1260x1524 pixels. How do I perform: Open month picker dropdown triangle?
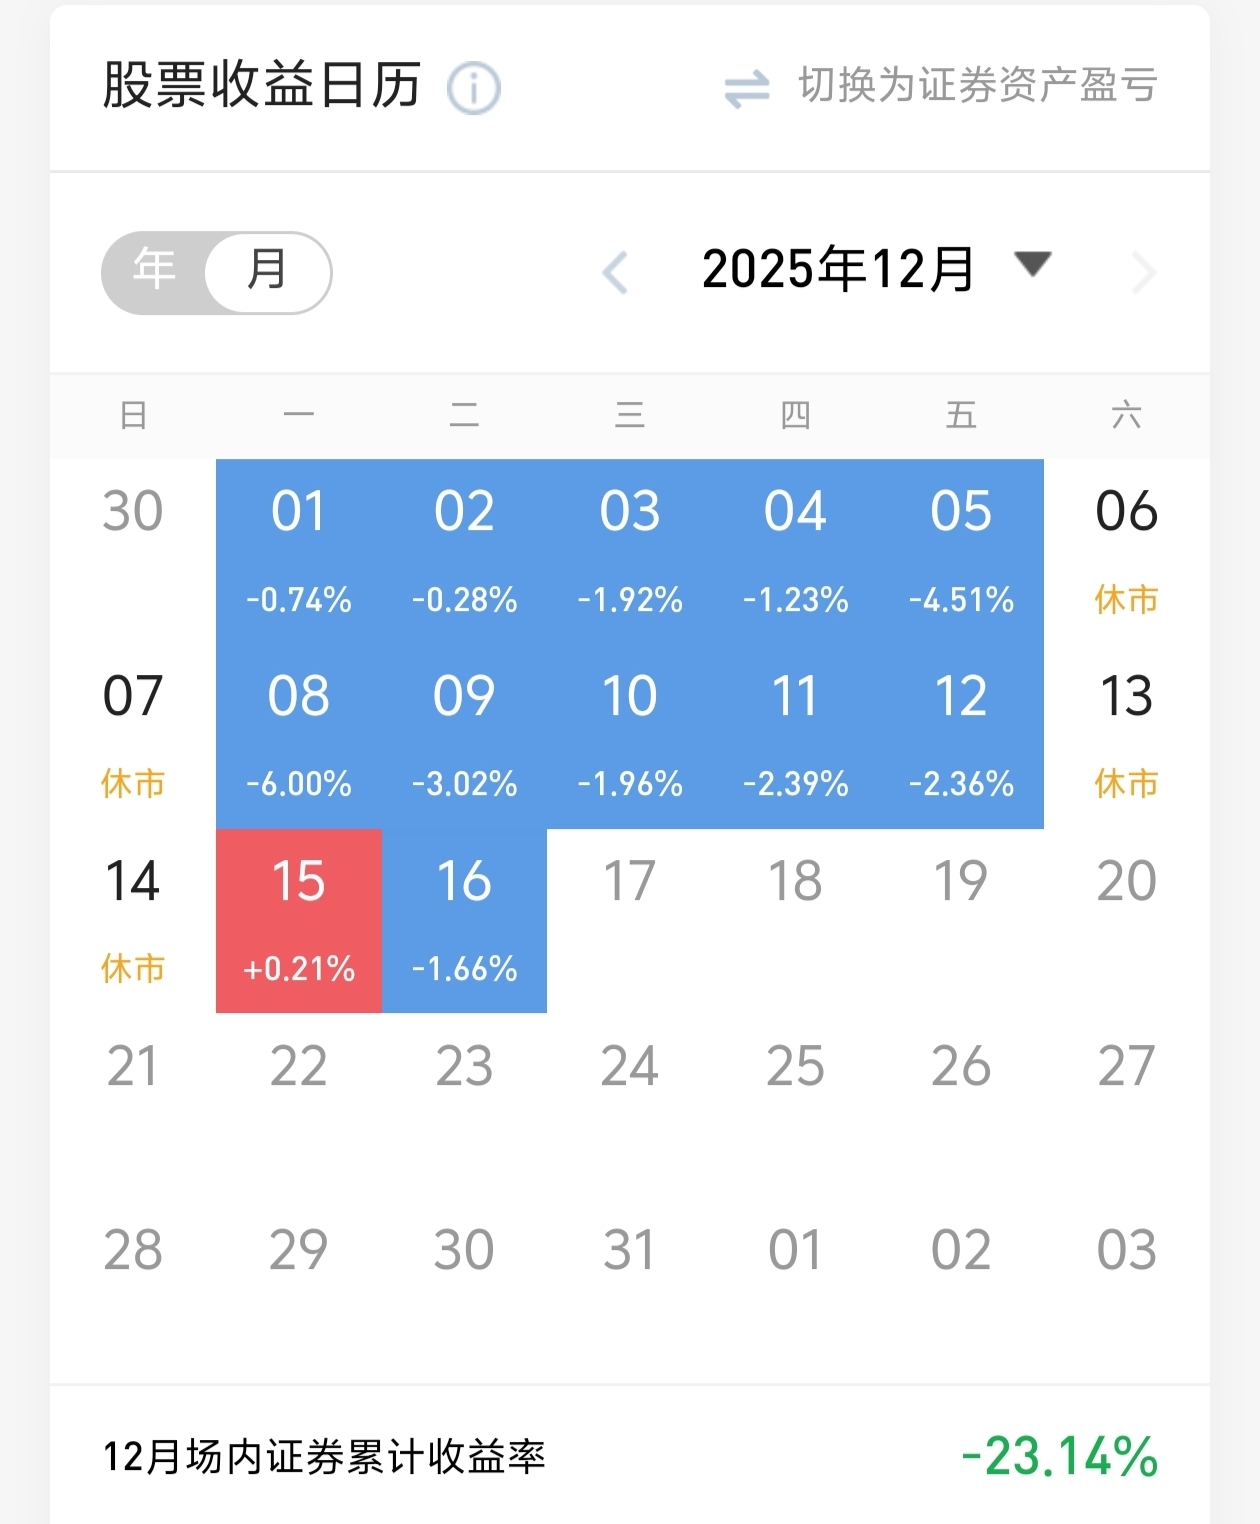click(x=1032, y=265)
